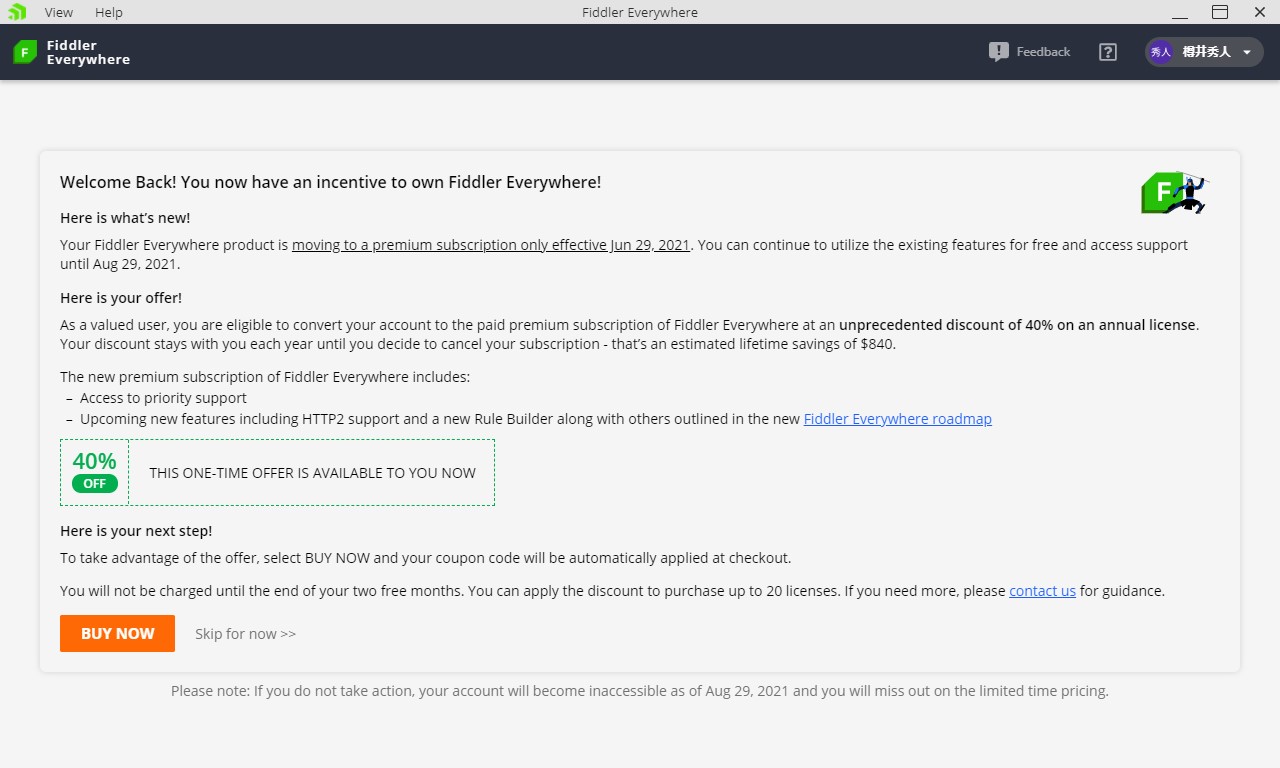This screenshot has height=768, width=1280.
Task: Click the Feedback text label
Action: coord(1043,52)
